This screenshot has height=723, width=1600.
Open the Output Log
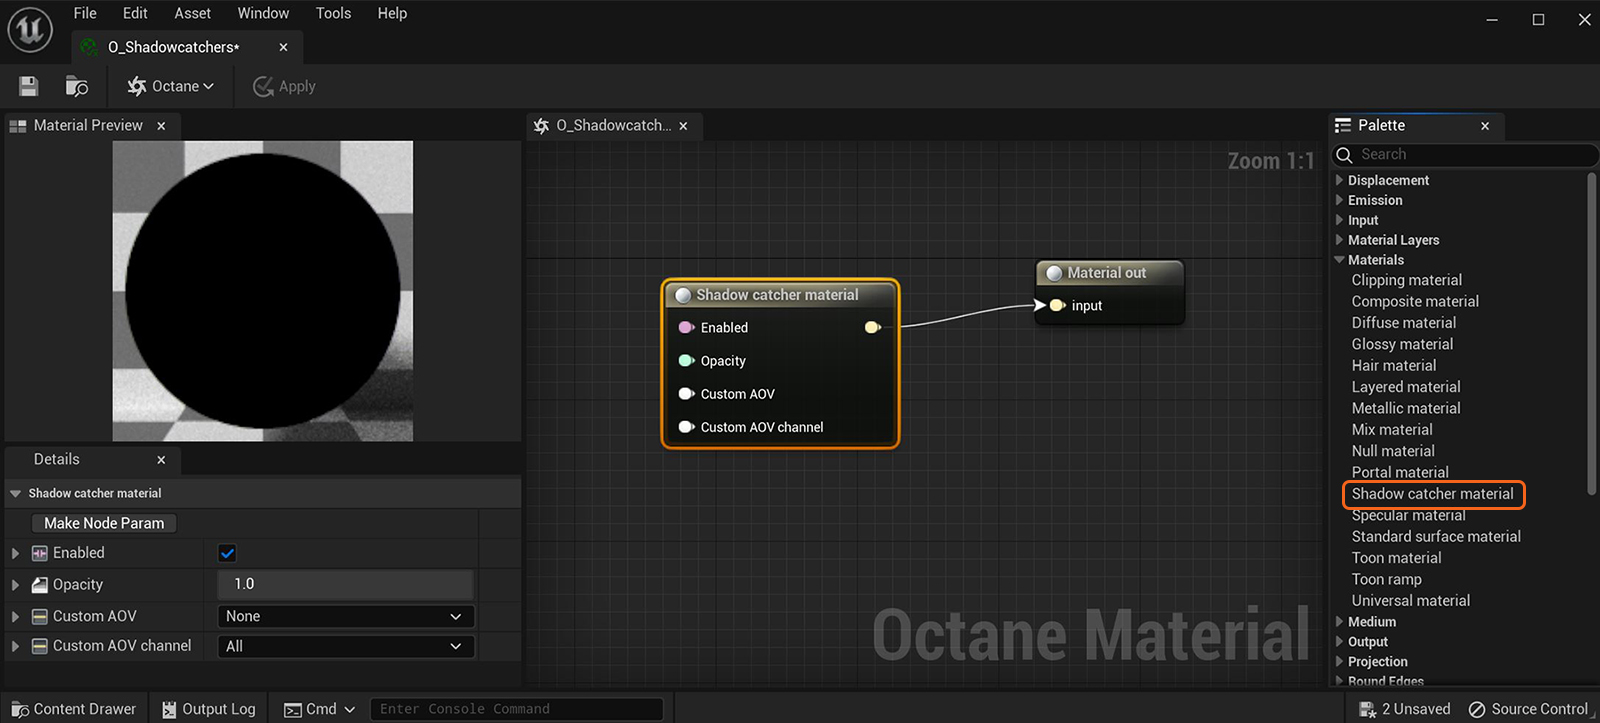click(209, 709)
